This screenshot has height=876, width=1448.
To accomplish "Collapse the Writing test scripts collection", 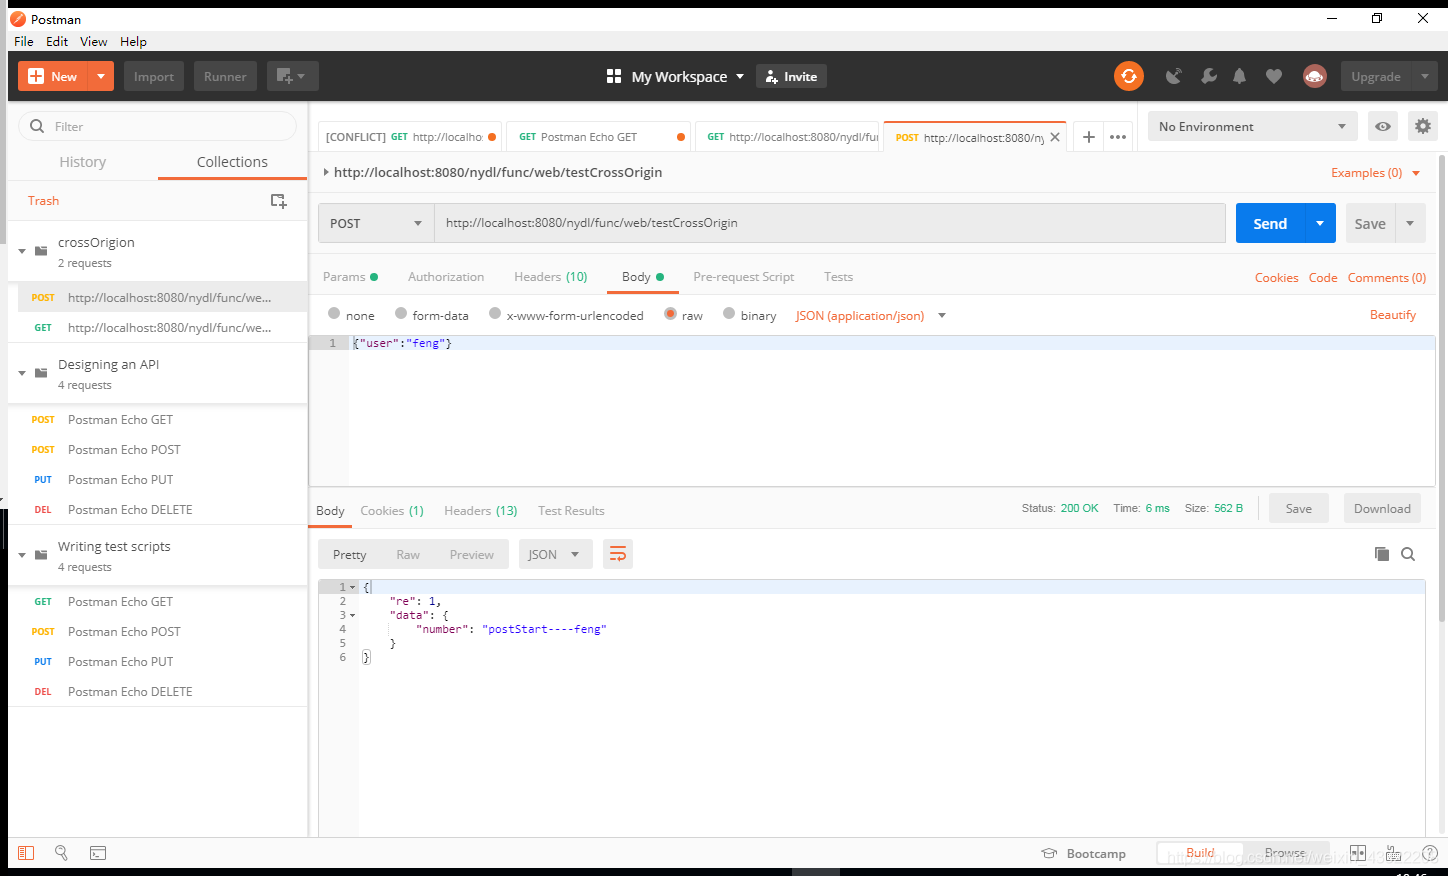I will tap(22, 555).
